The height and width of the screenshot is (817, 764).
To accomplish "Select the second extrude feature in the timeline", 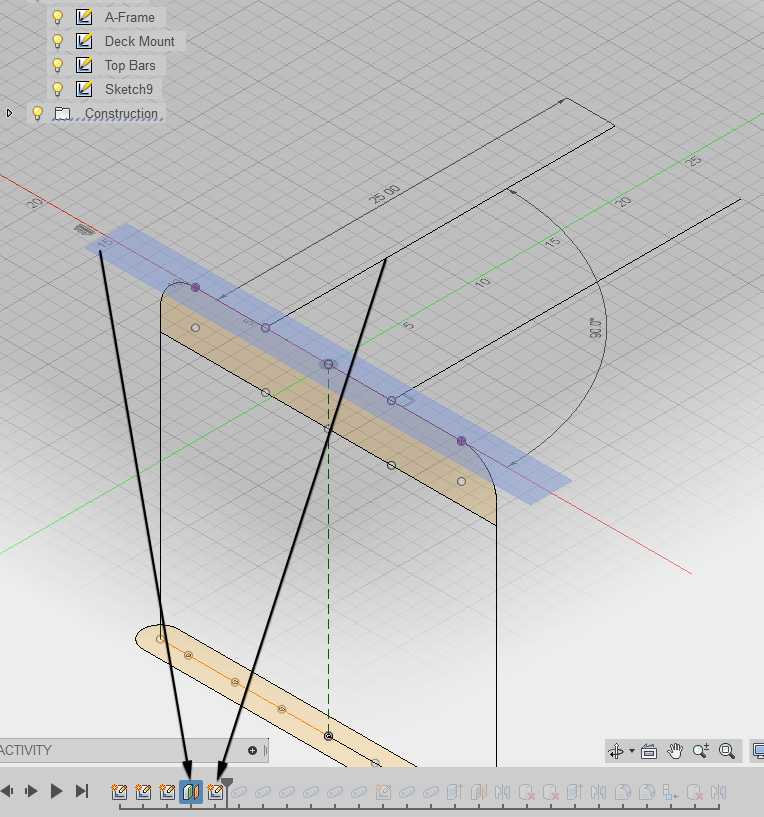I will 575,792.
